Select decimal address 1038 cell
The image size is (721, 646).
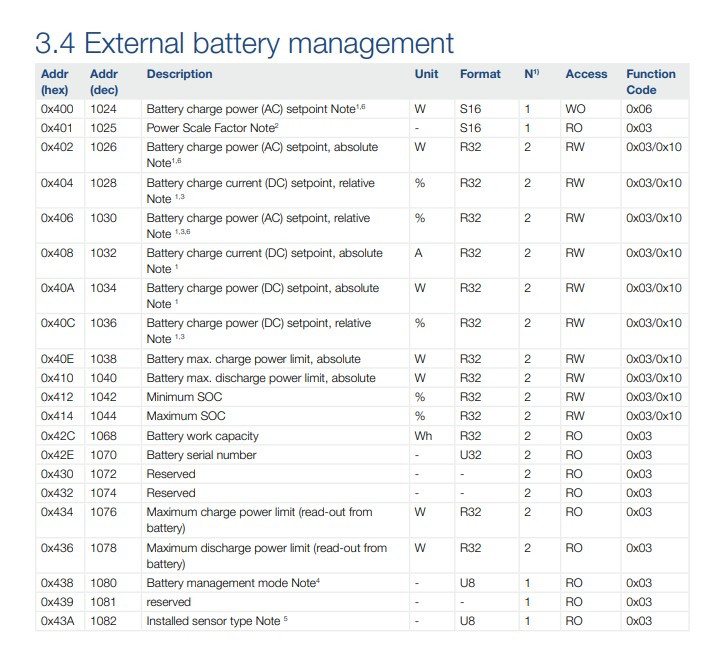(103, 359)
